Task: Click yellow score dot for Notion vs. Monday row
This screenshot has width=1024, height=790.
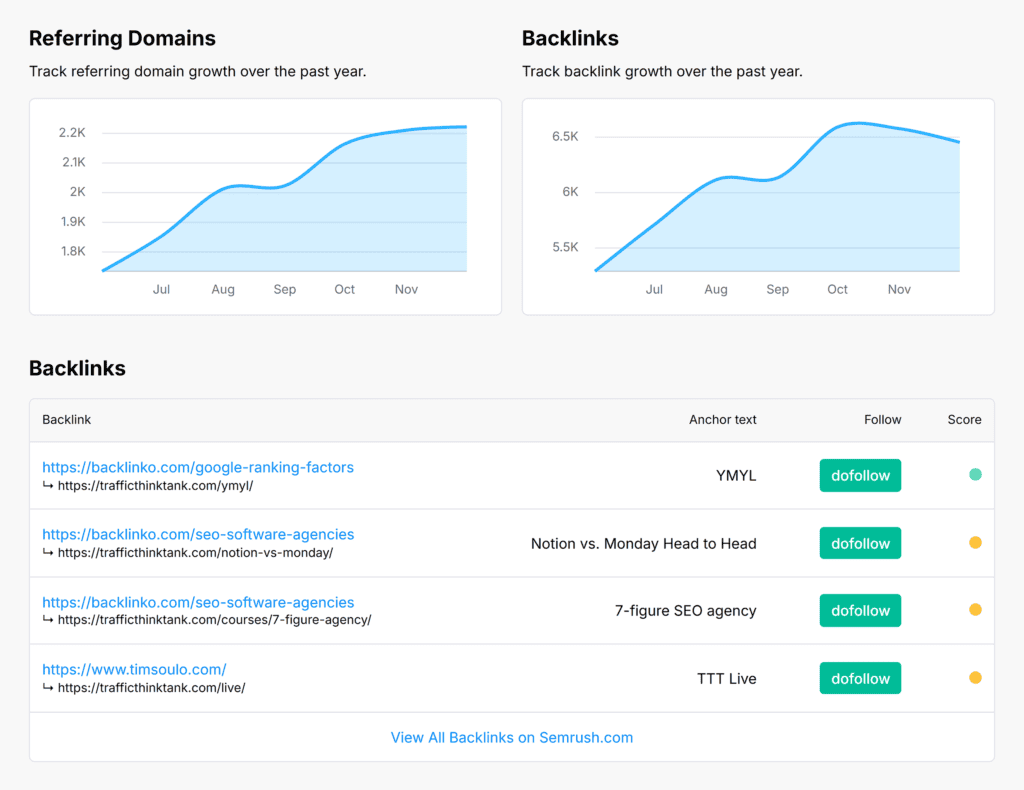Action: coord(975,543)
